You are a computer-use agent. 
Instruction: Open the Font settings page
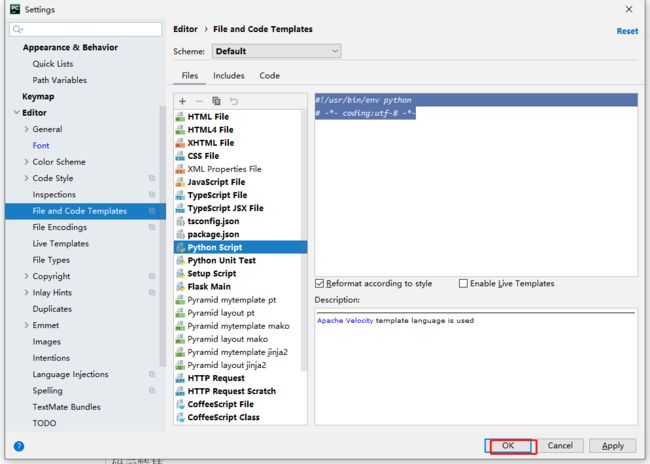(x=41, y=146)
